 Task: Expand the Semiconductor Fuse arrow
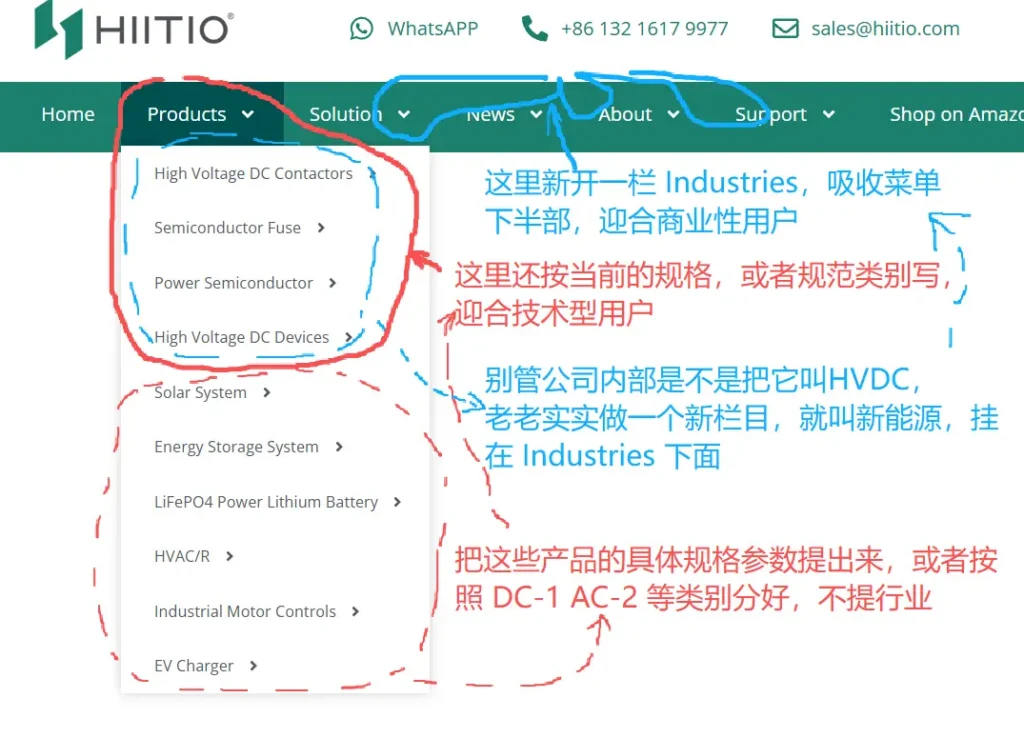(321, 228)
